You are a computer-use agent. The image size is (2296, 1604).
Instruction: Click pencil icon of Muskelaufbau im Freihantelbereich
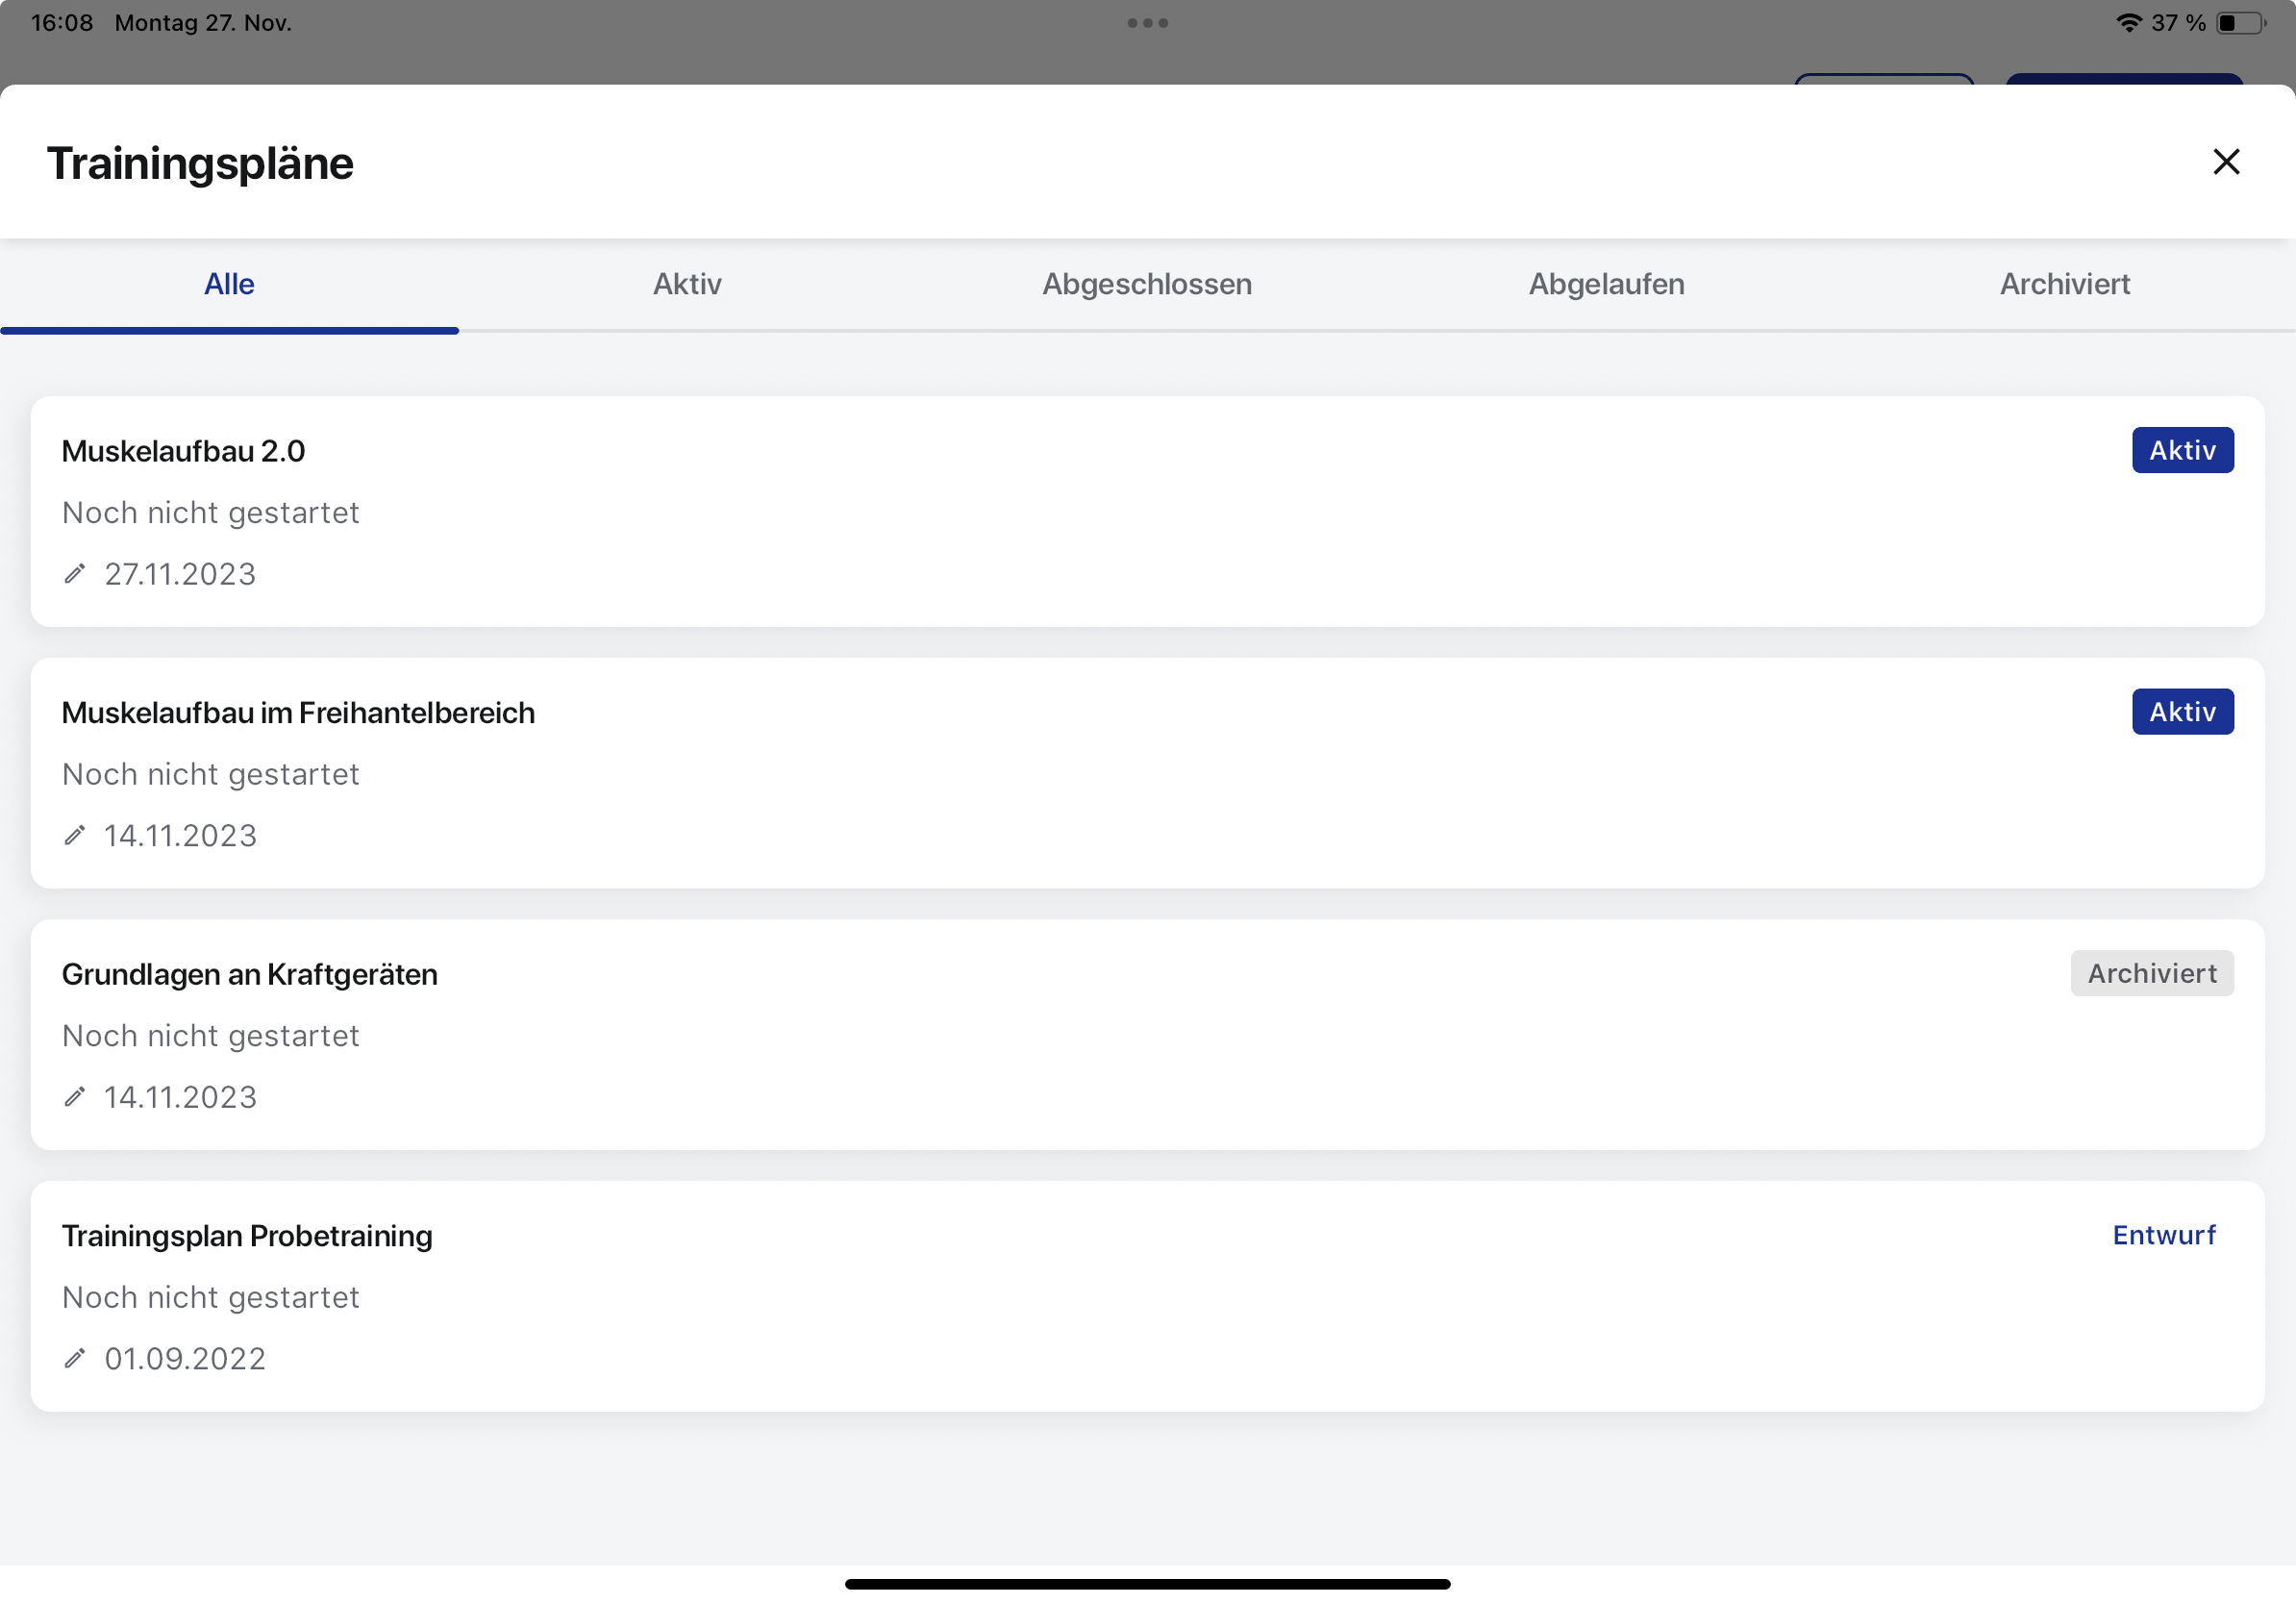(75, 835)
